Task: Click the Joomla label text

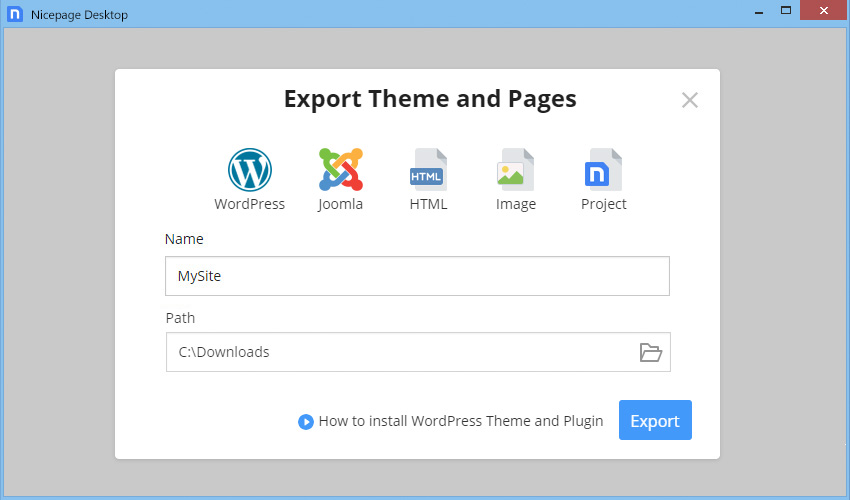Action: coord(340,204)
